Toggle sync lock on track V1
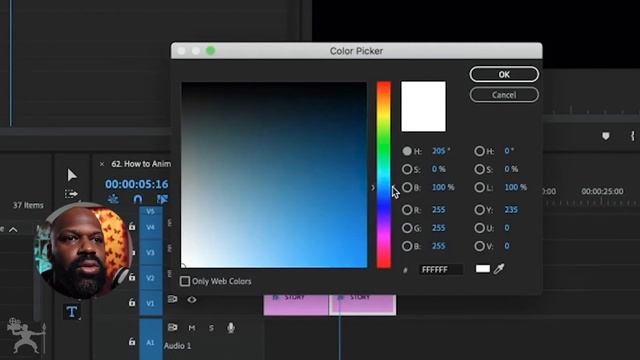 (x=172, y=299)
